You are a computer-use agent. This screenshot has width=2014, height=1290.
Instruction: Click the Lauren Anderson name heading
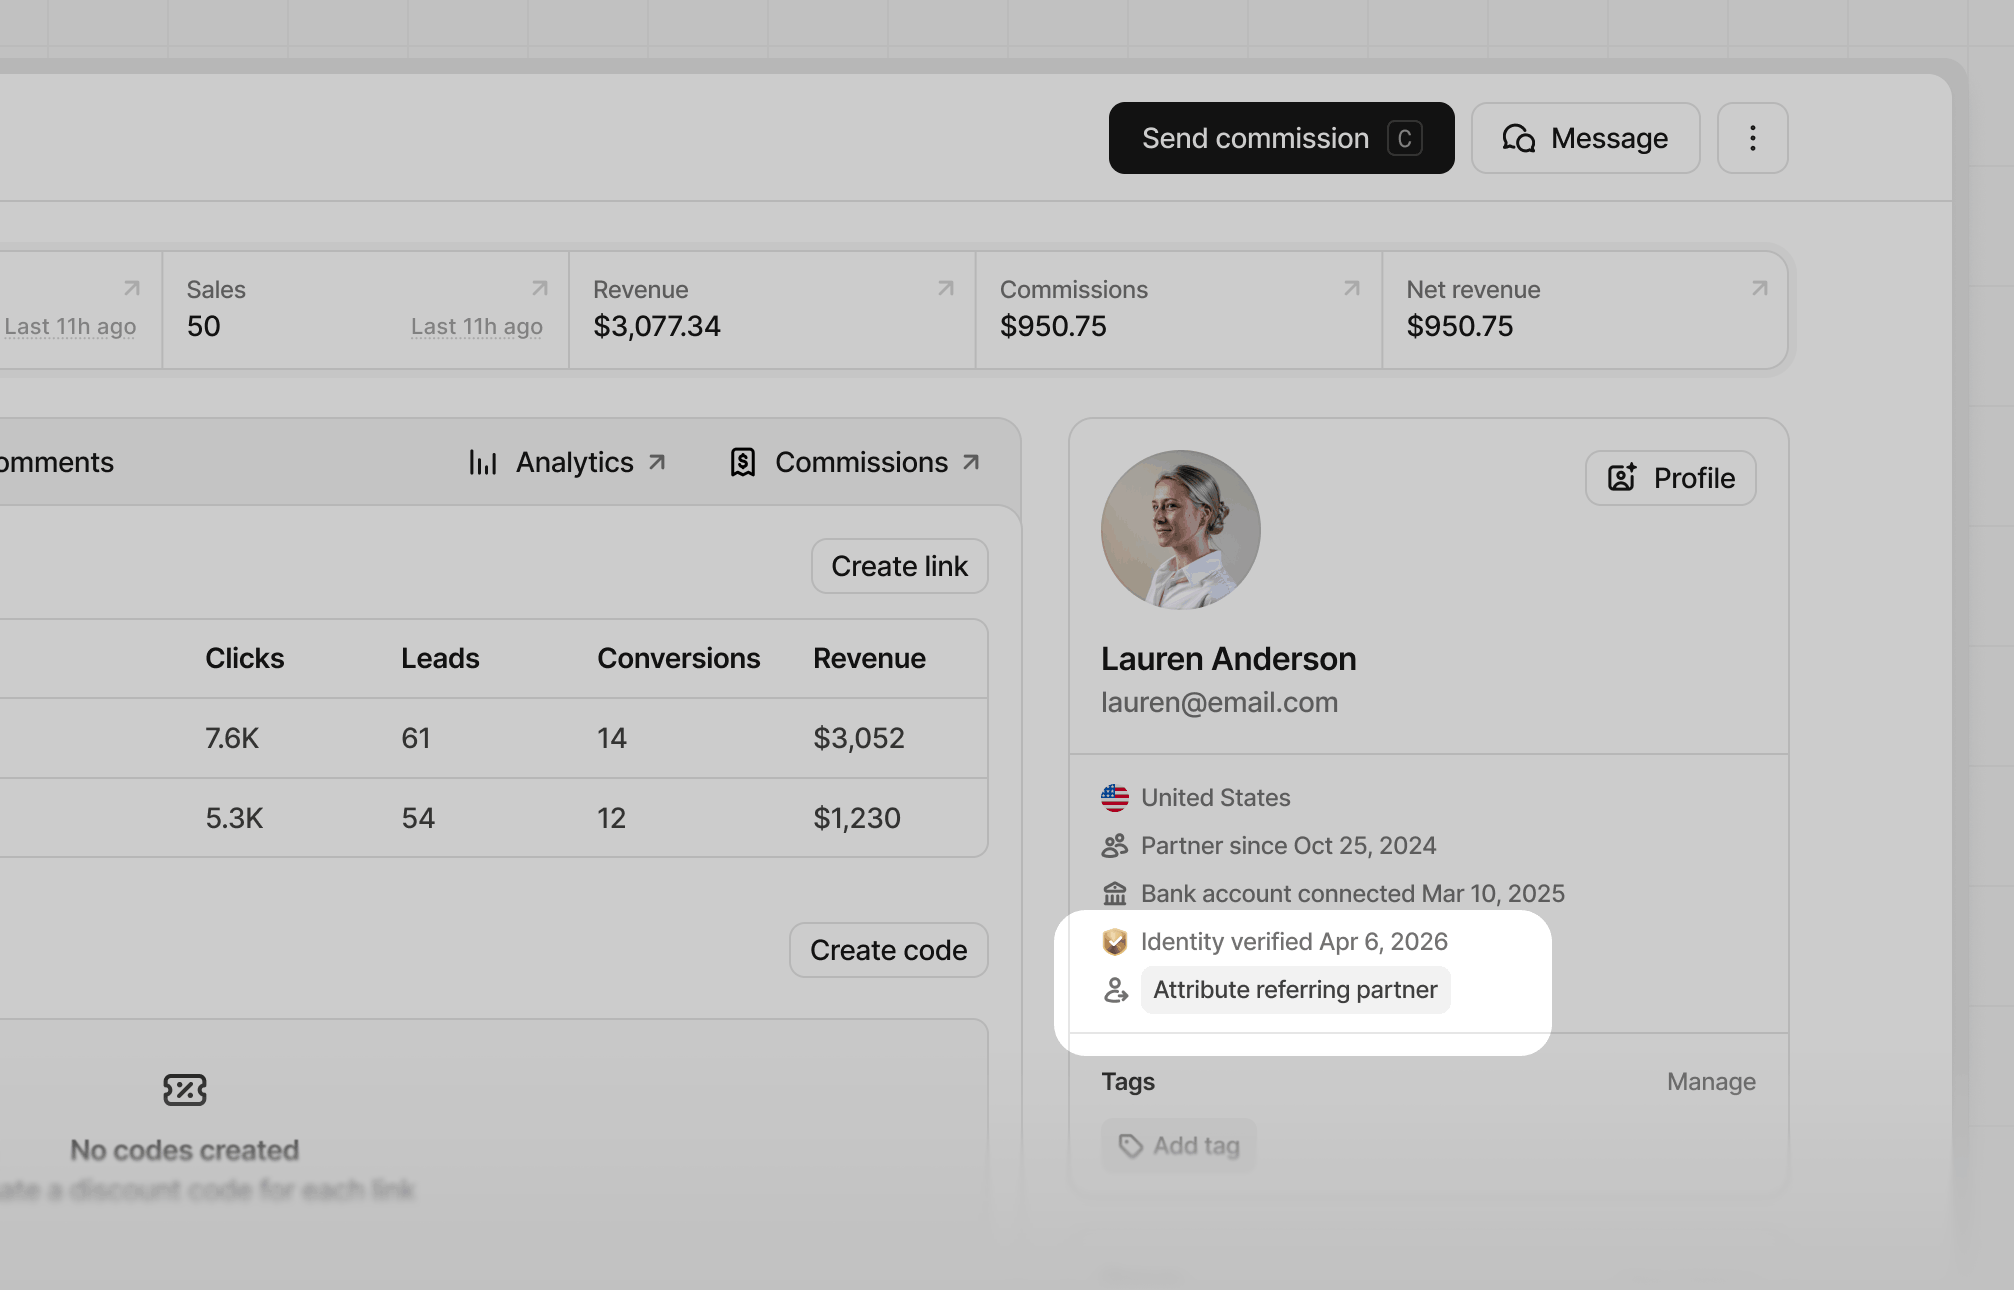tap(1229, 659)
